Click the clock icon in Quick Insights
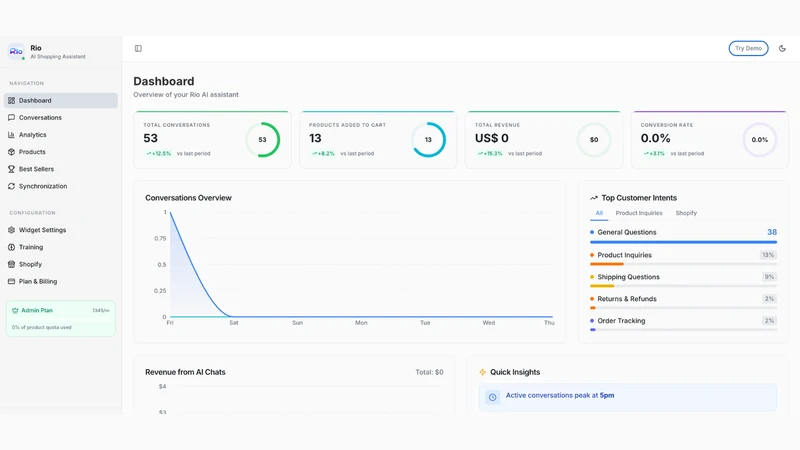 (492, 397)
